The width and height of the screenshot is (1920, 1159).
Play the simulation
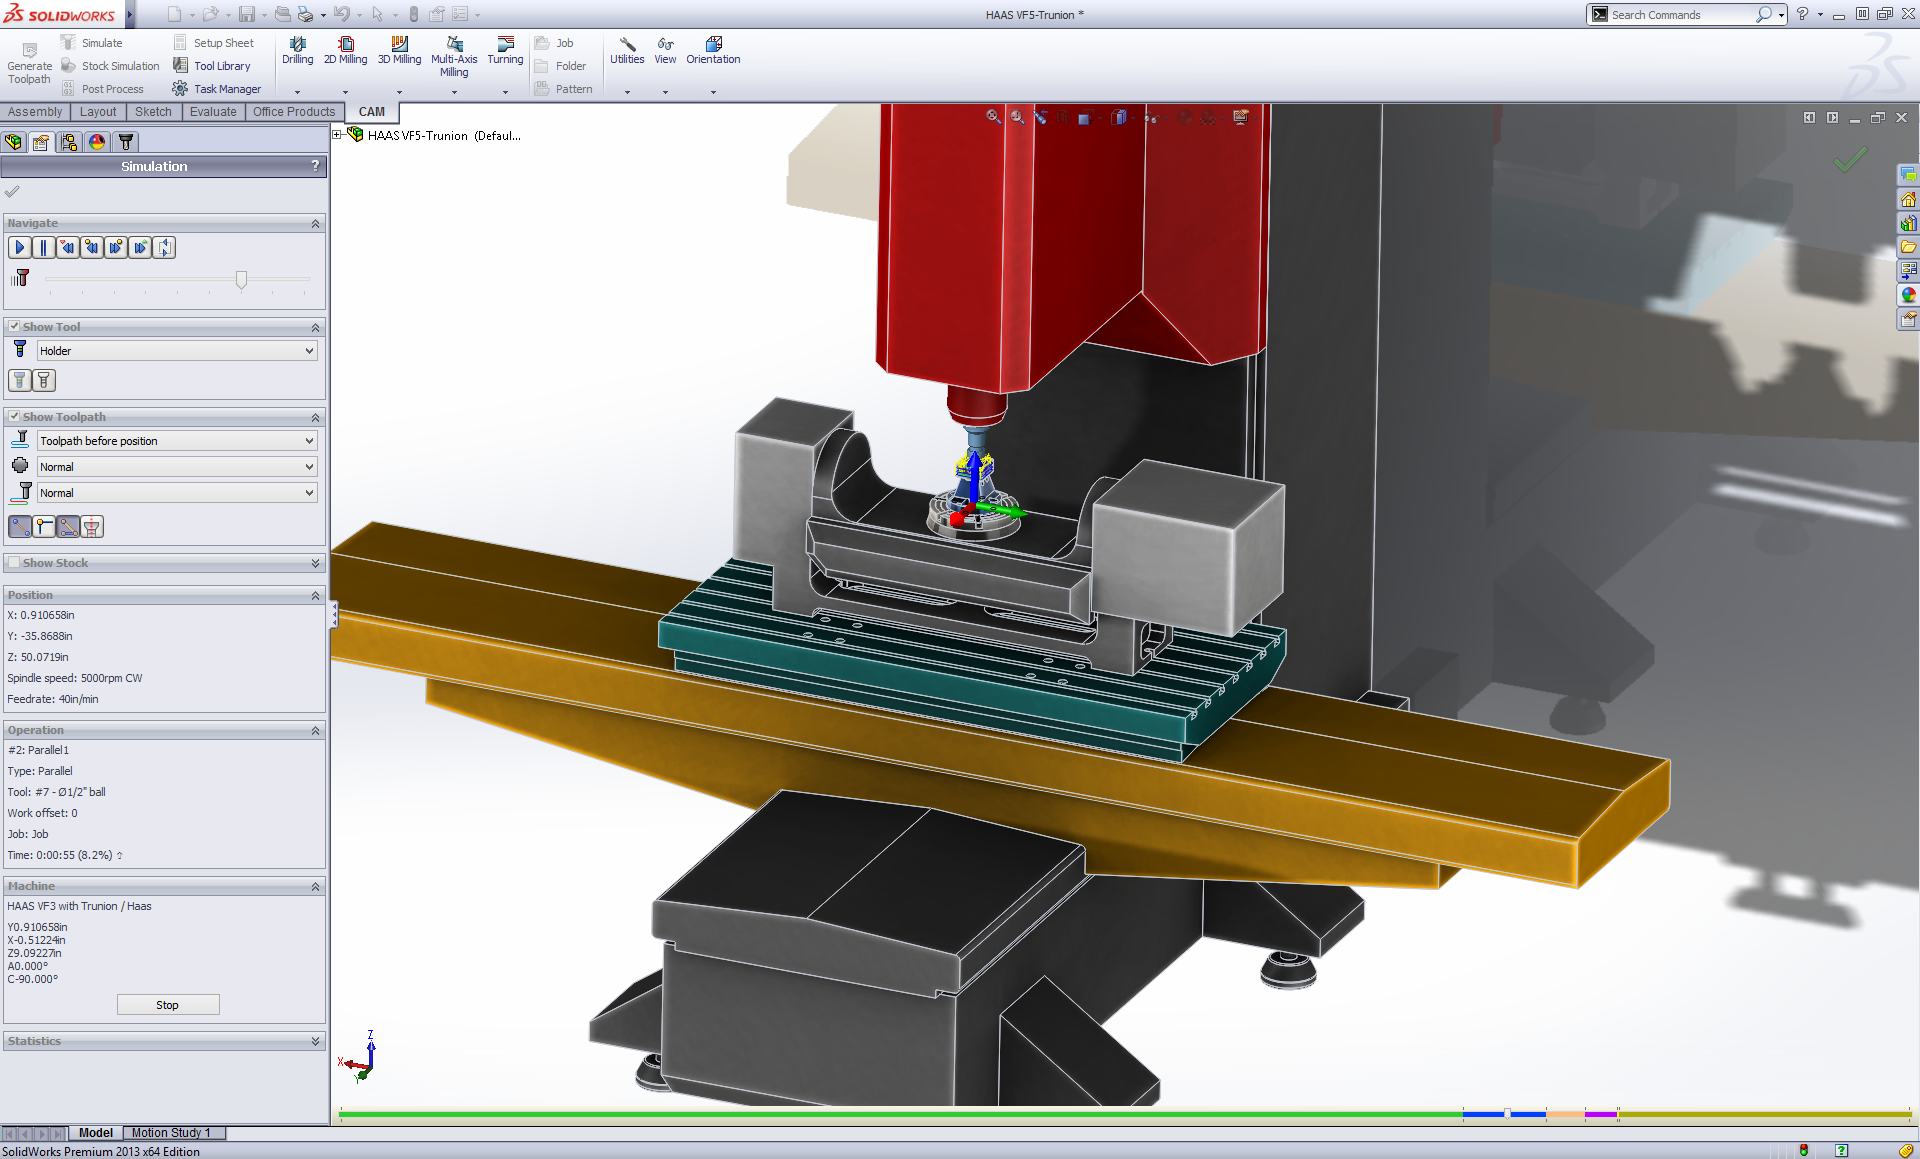[19, 247]
